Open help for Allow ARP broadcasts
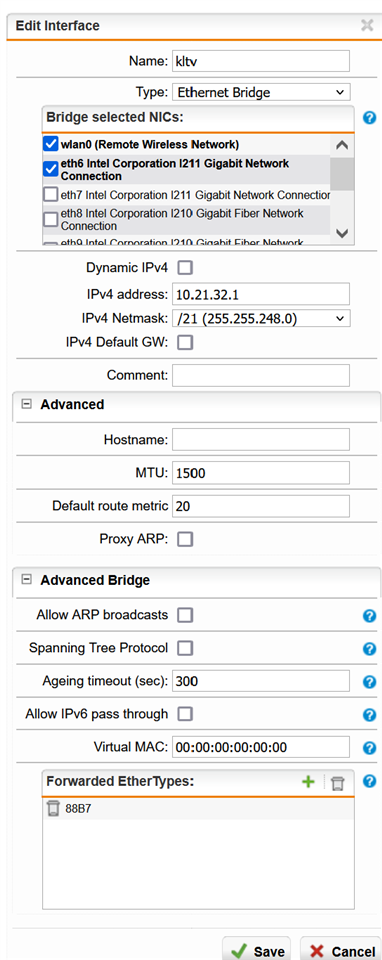 pyautogui.click(x=369, y=615)
